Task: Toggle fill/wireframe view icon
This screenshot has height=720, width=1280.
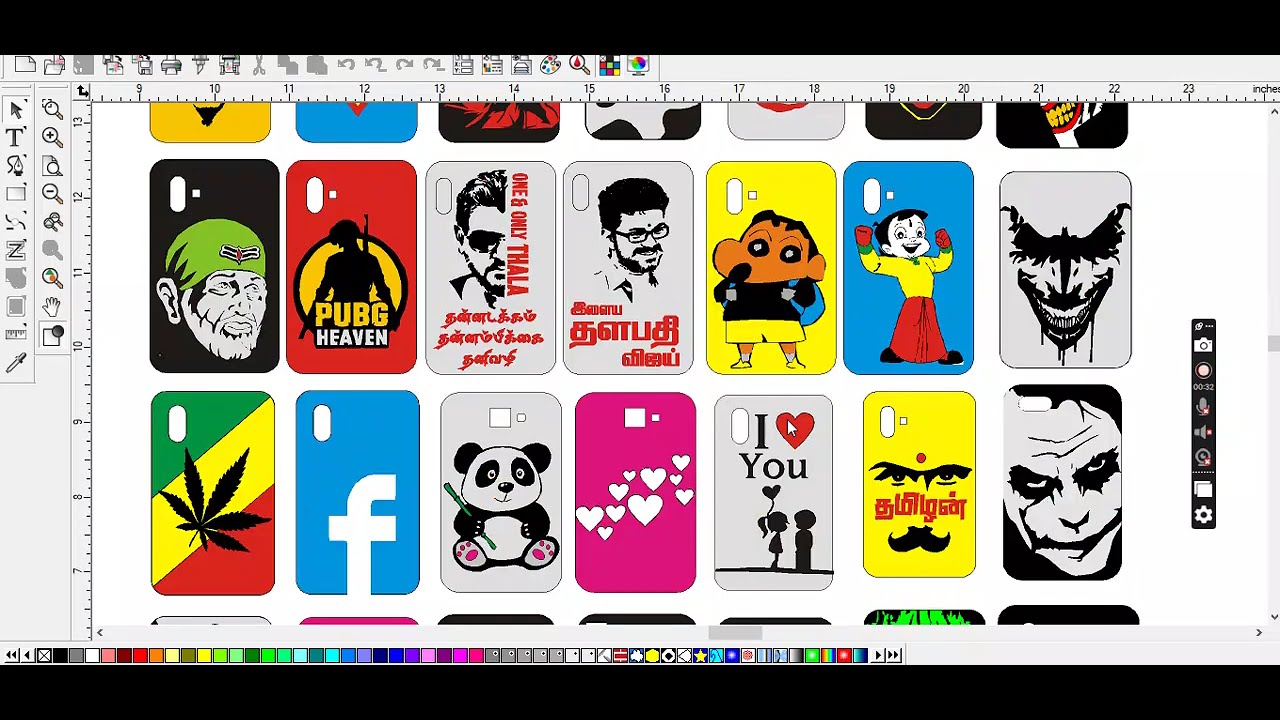Action: [x=52, y=335]
